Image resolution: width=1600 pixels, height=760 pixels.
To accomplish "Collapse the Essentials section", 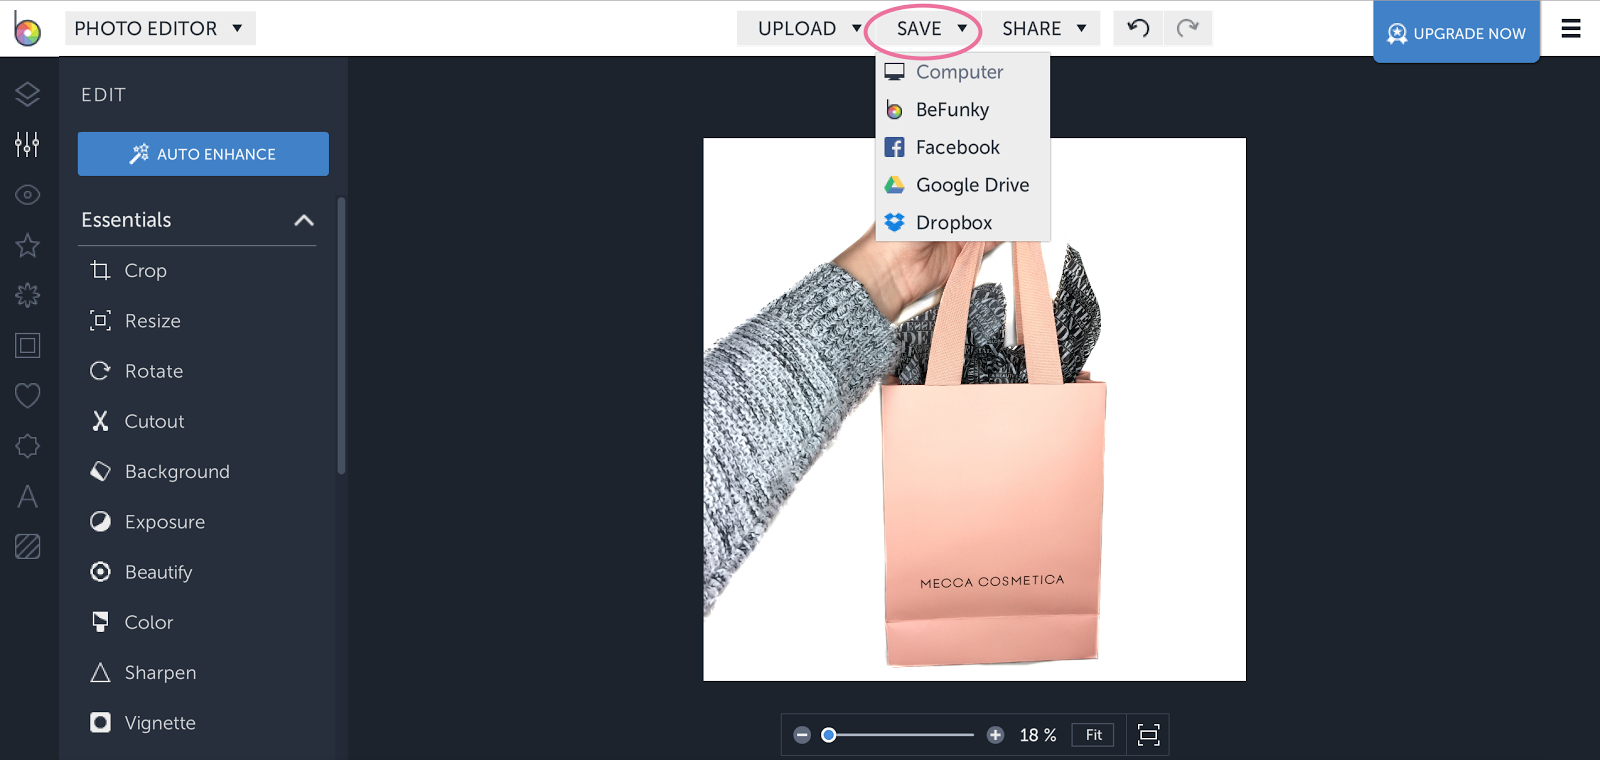I will coord(304,220).
